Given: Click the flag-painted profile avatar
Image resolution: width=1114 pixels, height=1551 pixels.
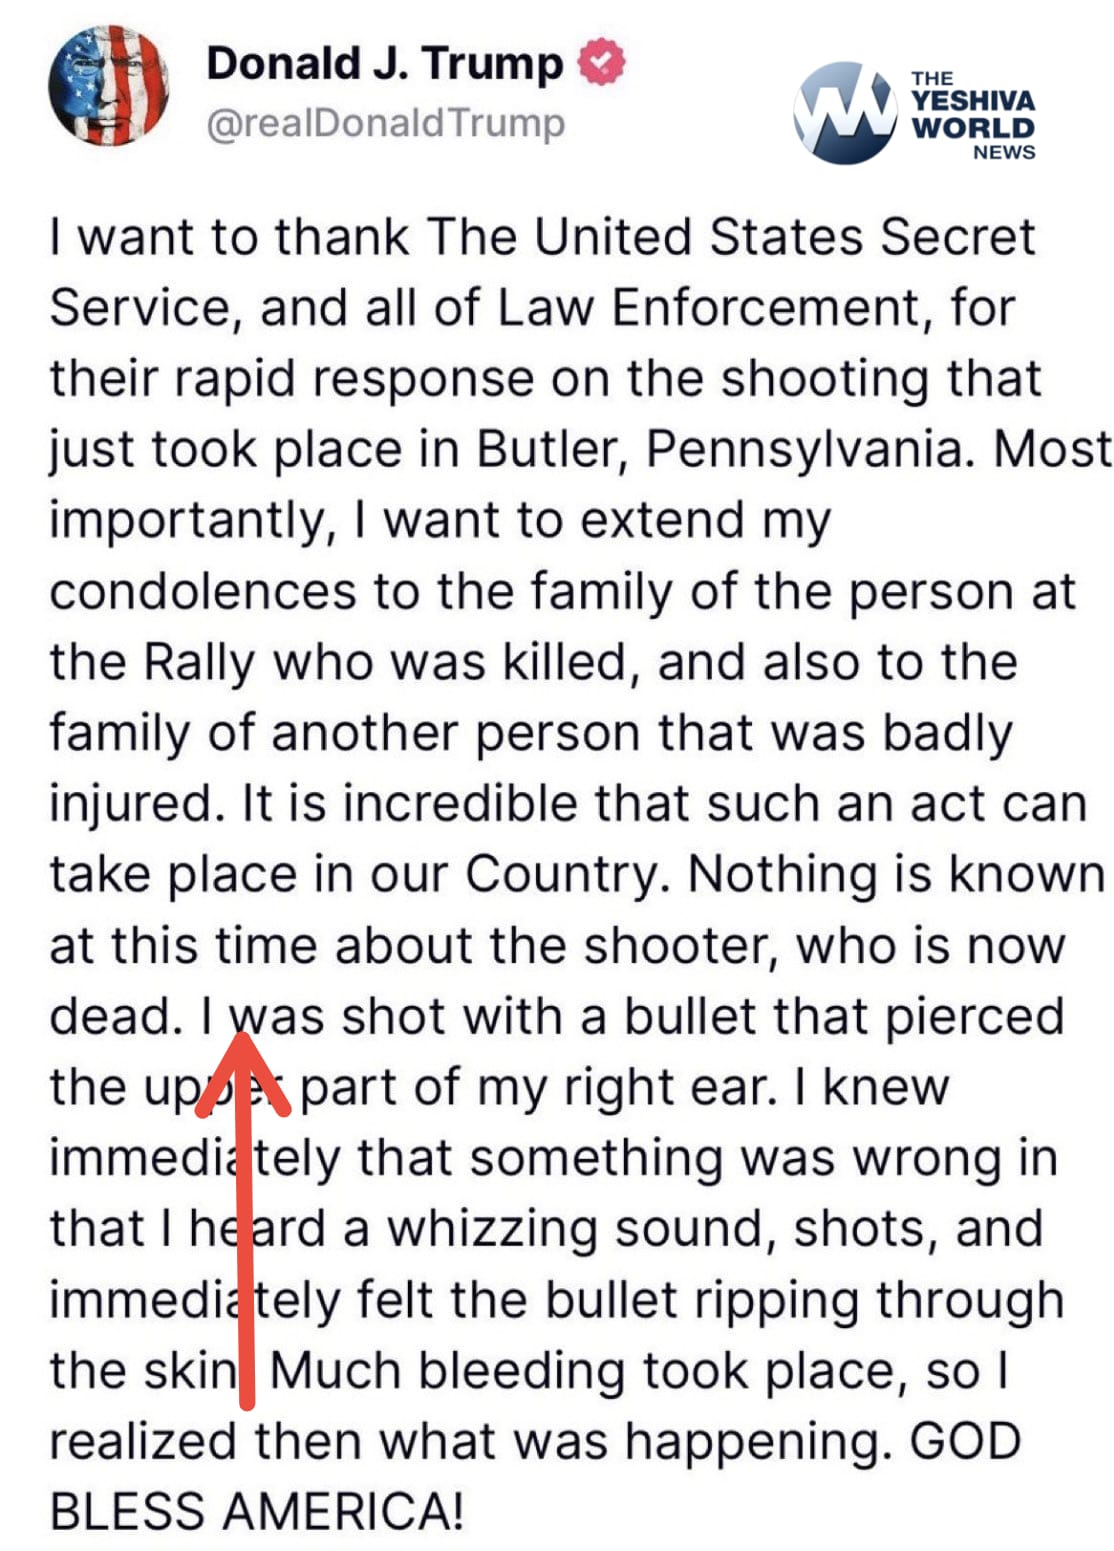Looking at the screenshot, I should pos(108,86).
